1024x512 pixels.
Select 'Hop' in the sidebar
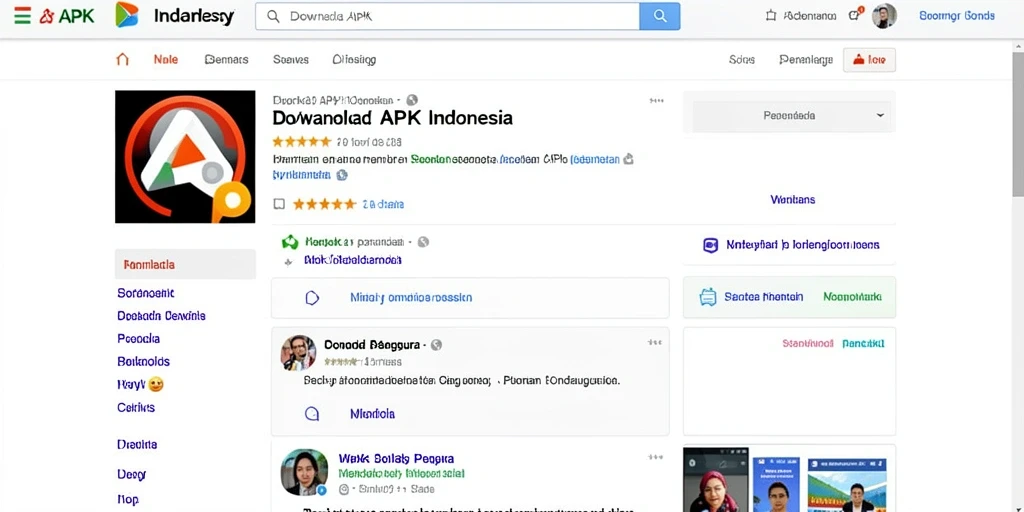coord(128,500)
